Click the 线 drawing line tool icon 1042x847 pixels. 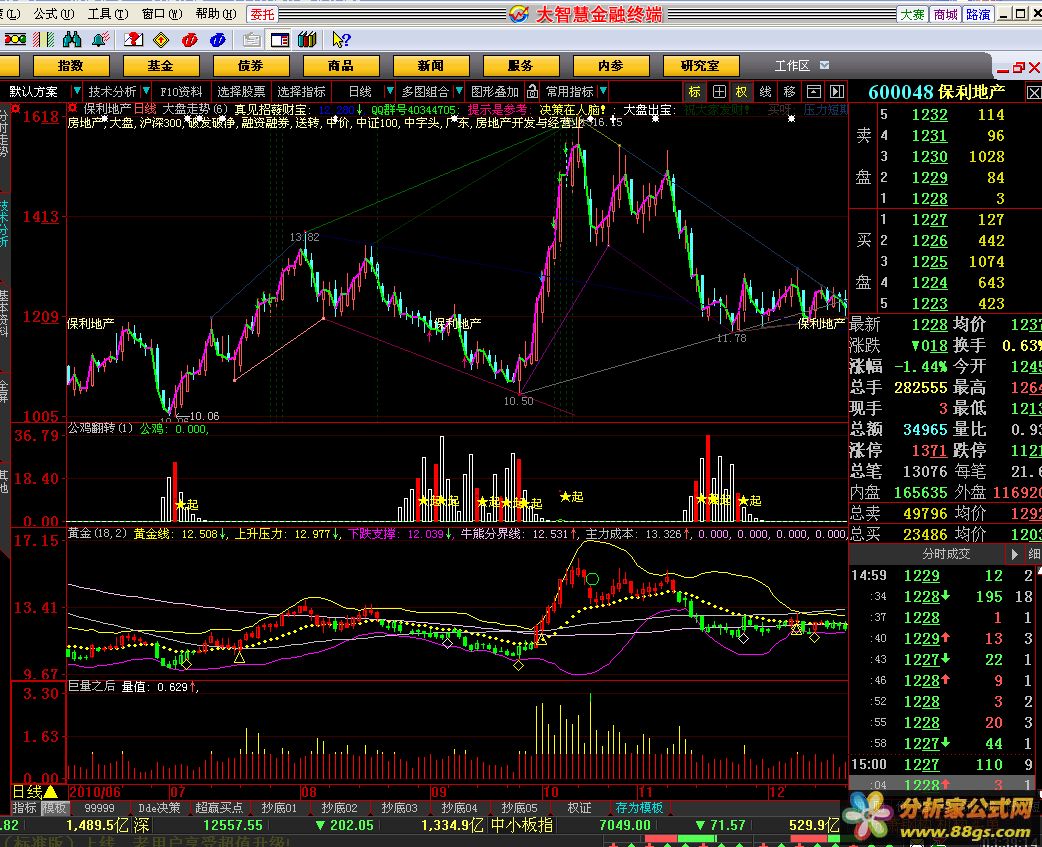[766, 91]
